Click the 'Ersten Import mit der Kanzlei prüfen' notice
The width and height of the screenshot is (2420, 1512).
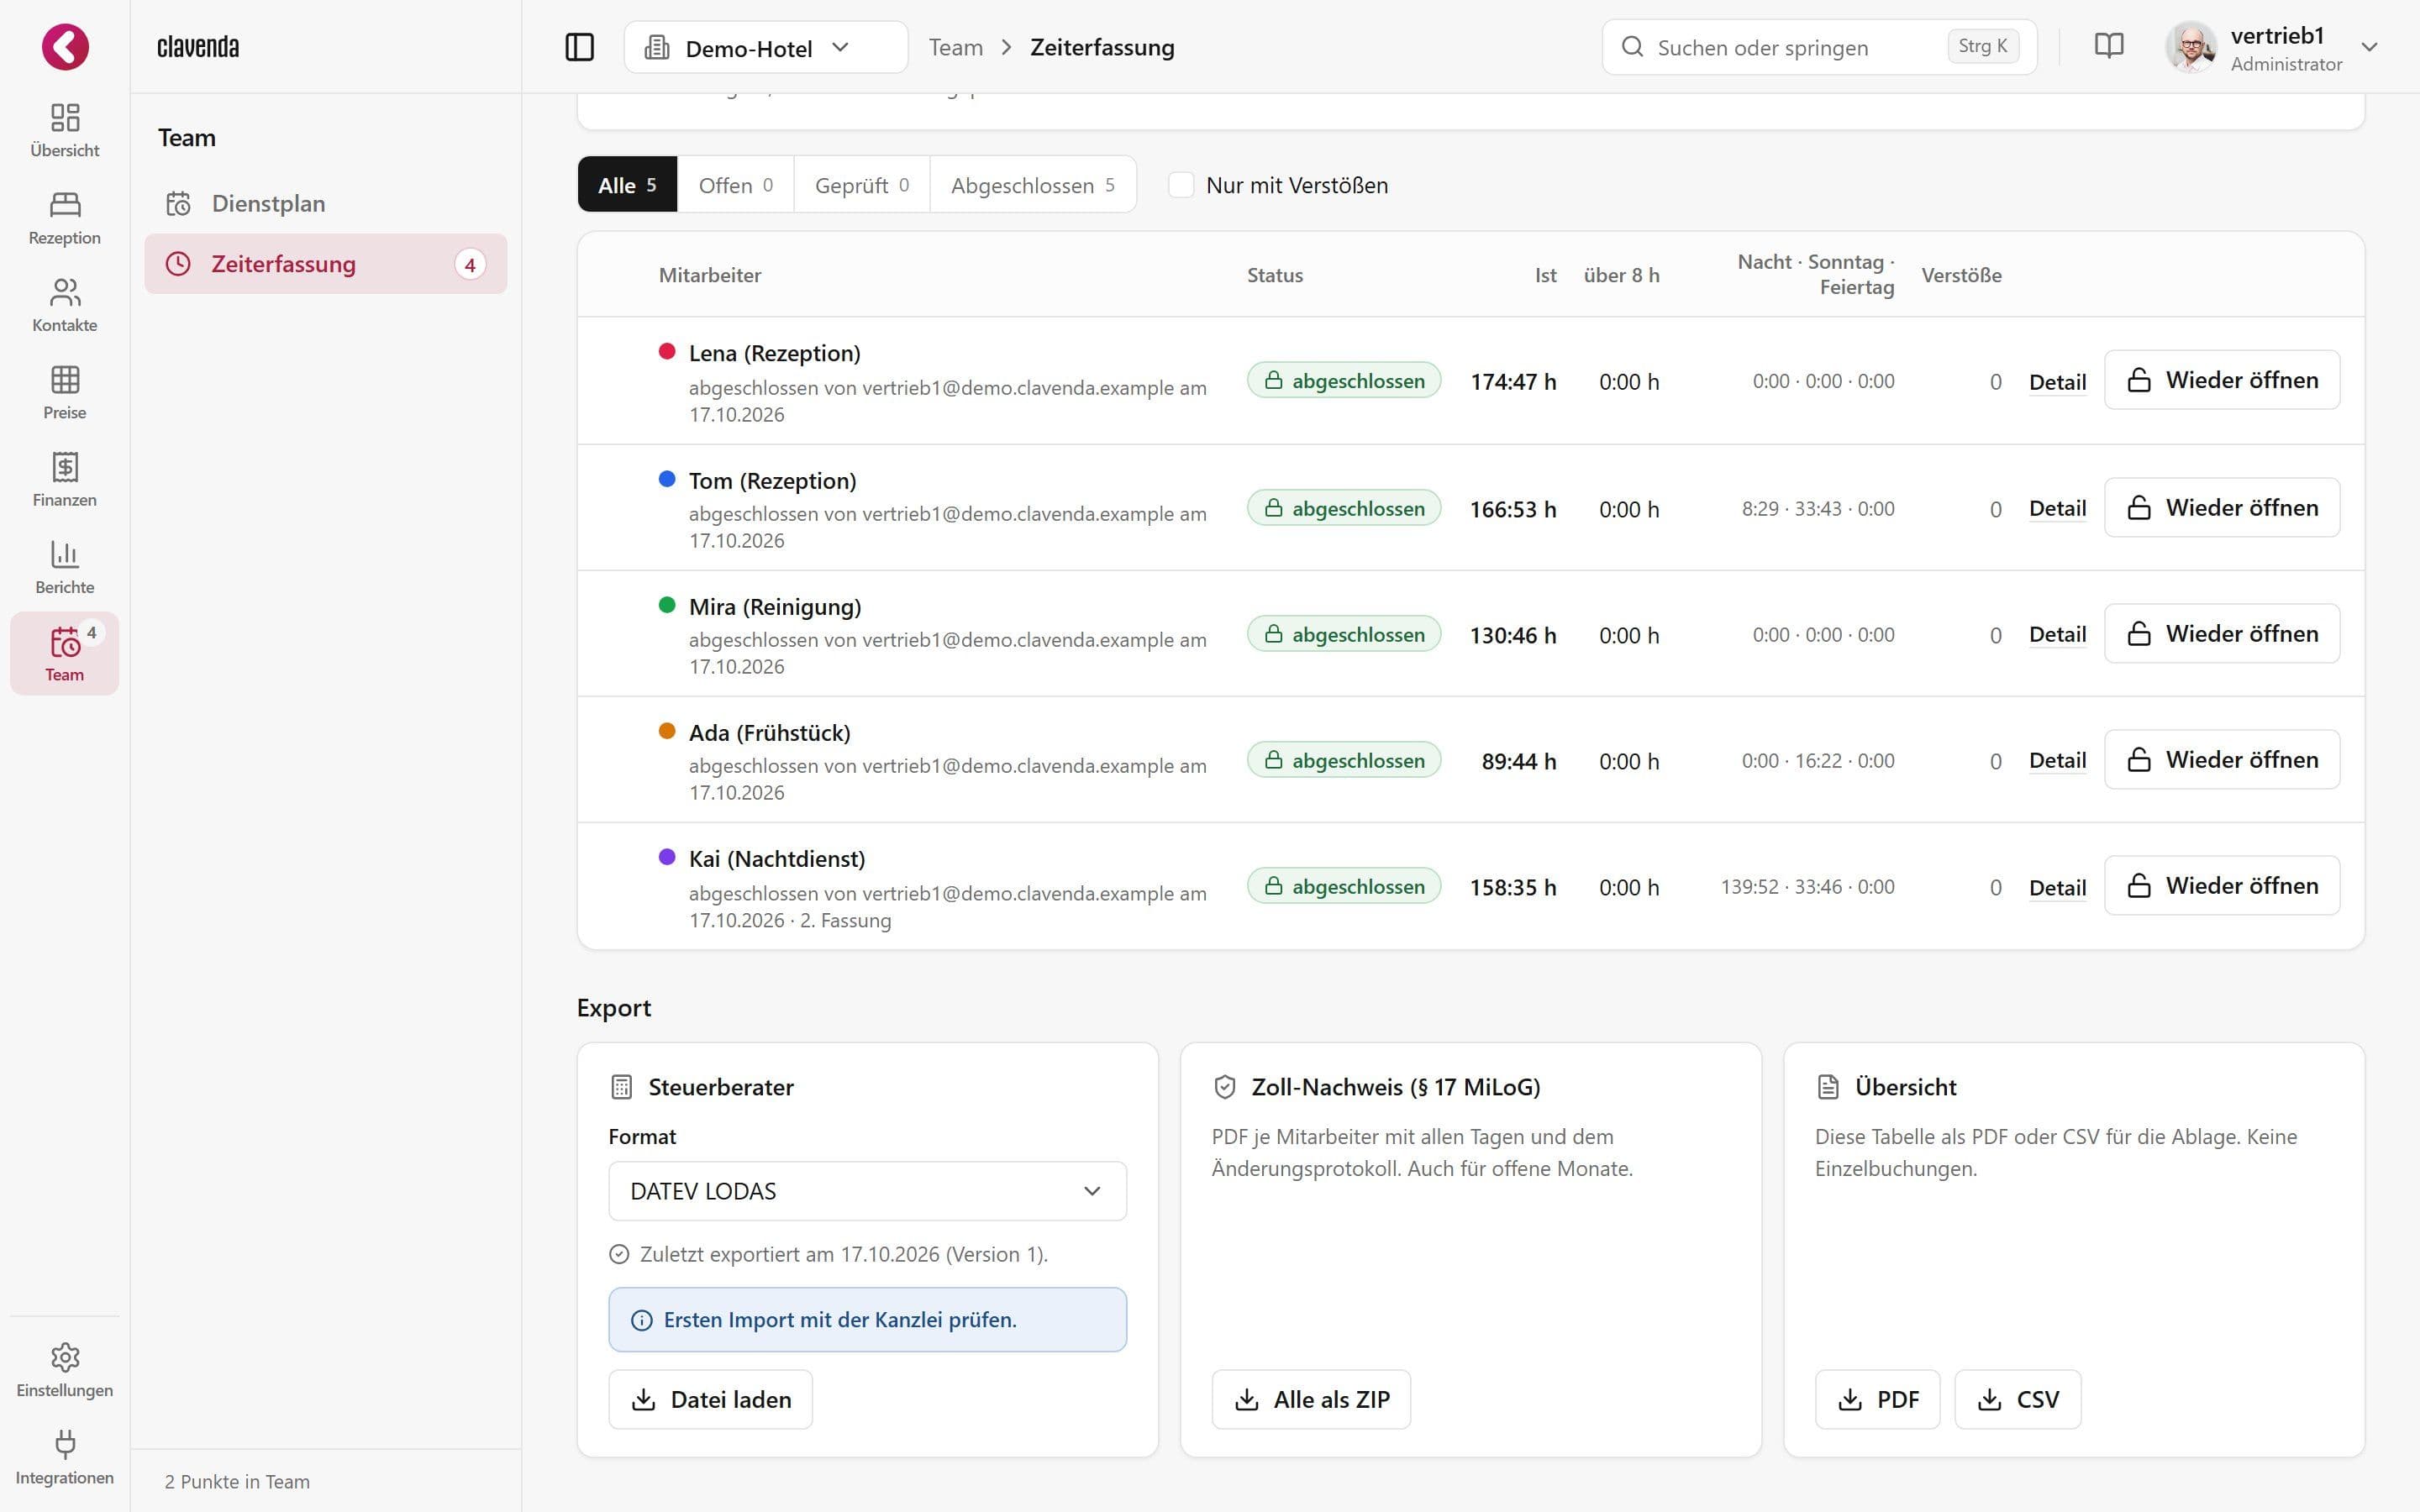(867, 1320)
